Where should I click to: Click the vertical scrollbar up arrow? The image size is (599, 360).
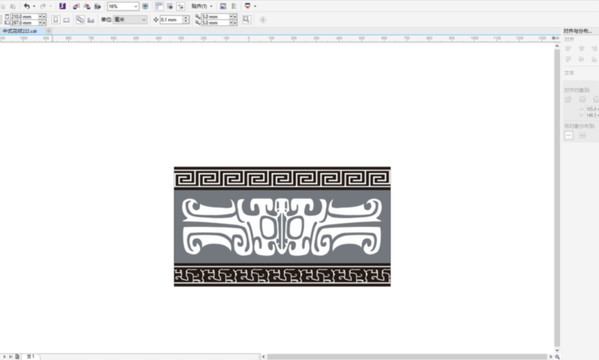557,46
